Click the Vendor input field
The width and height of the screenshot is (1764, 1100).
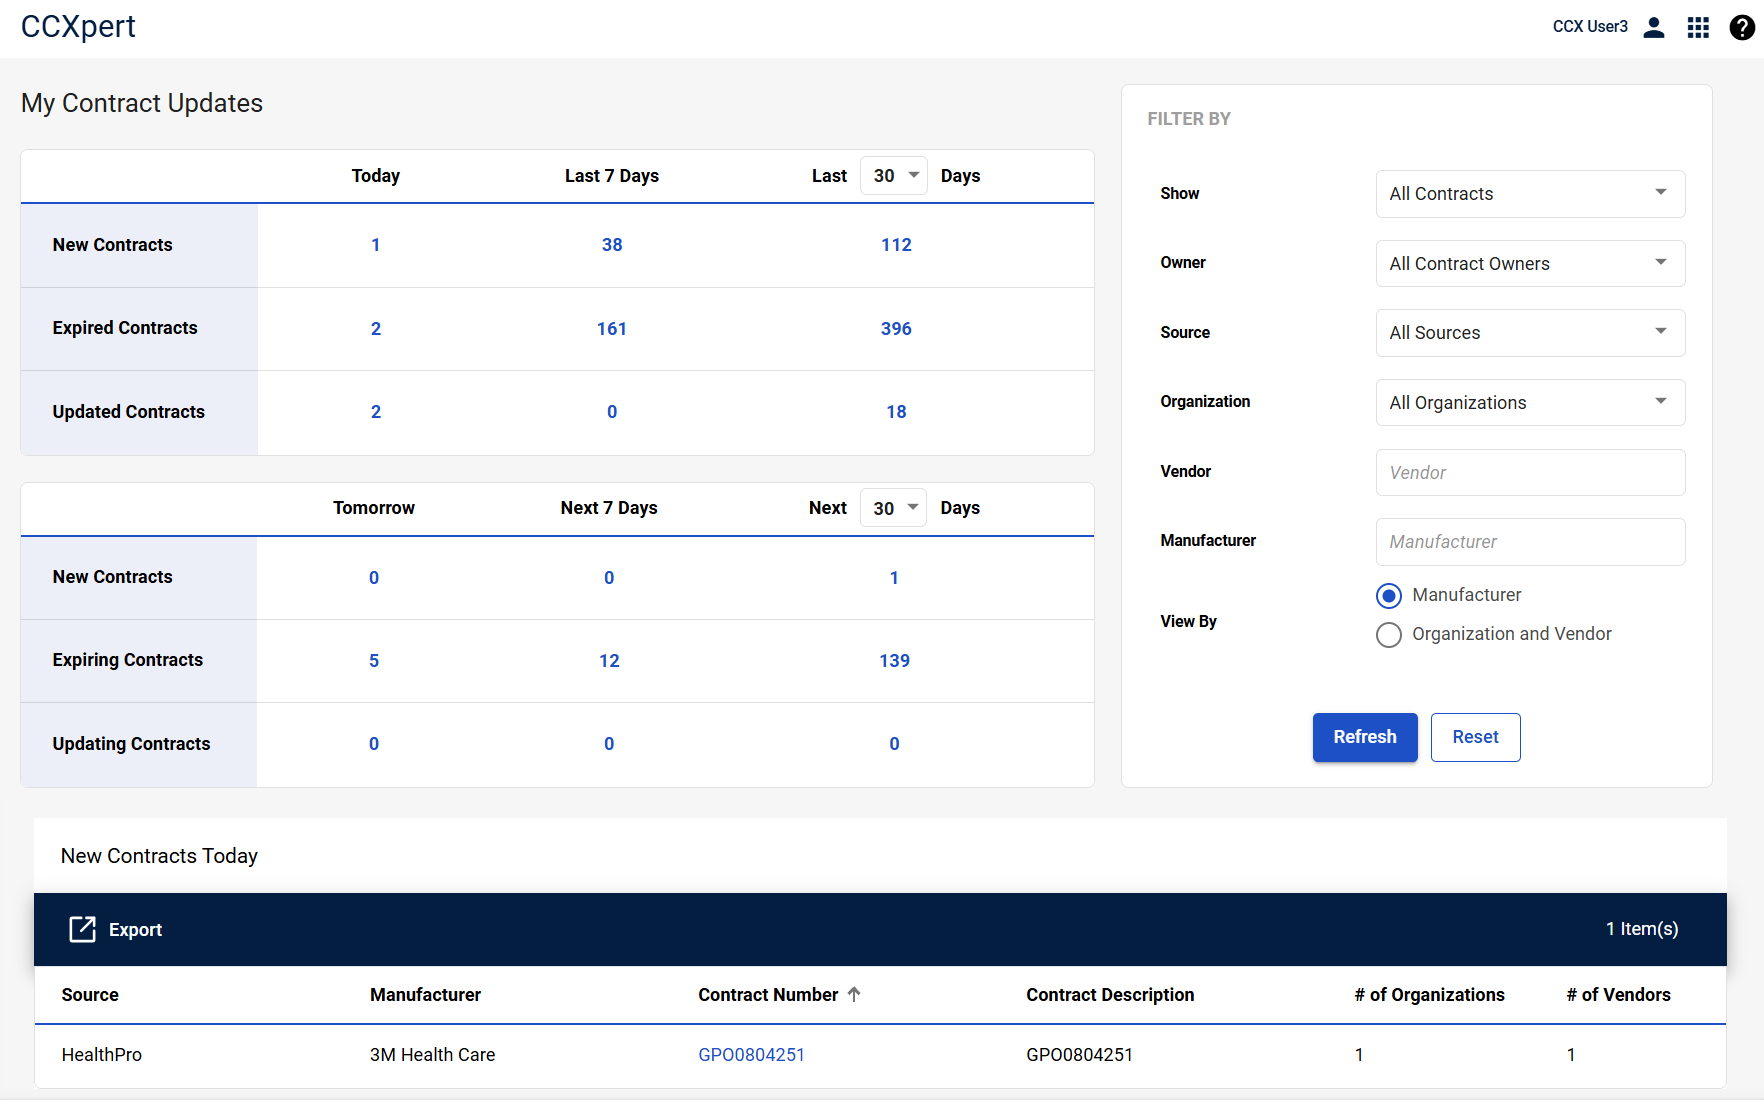[1530, 472]
